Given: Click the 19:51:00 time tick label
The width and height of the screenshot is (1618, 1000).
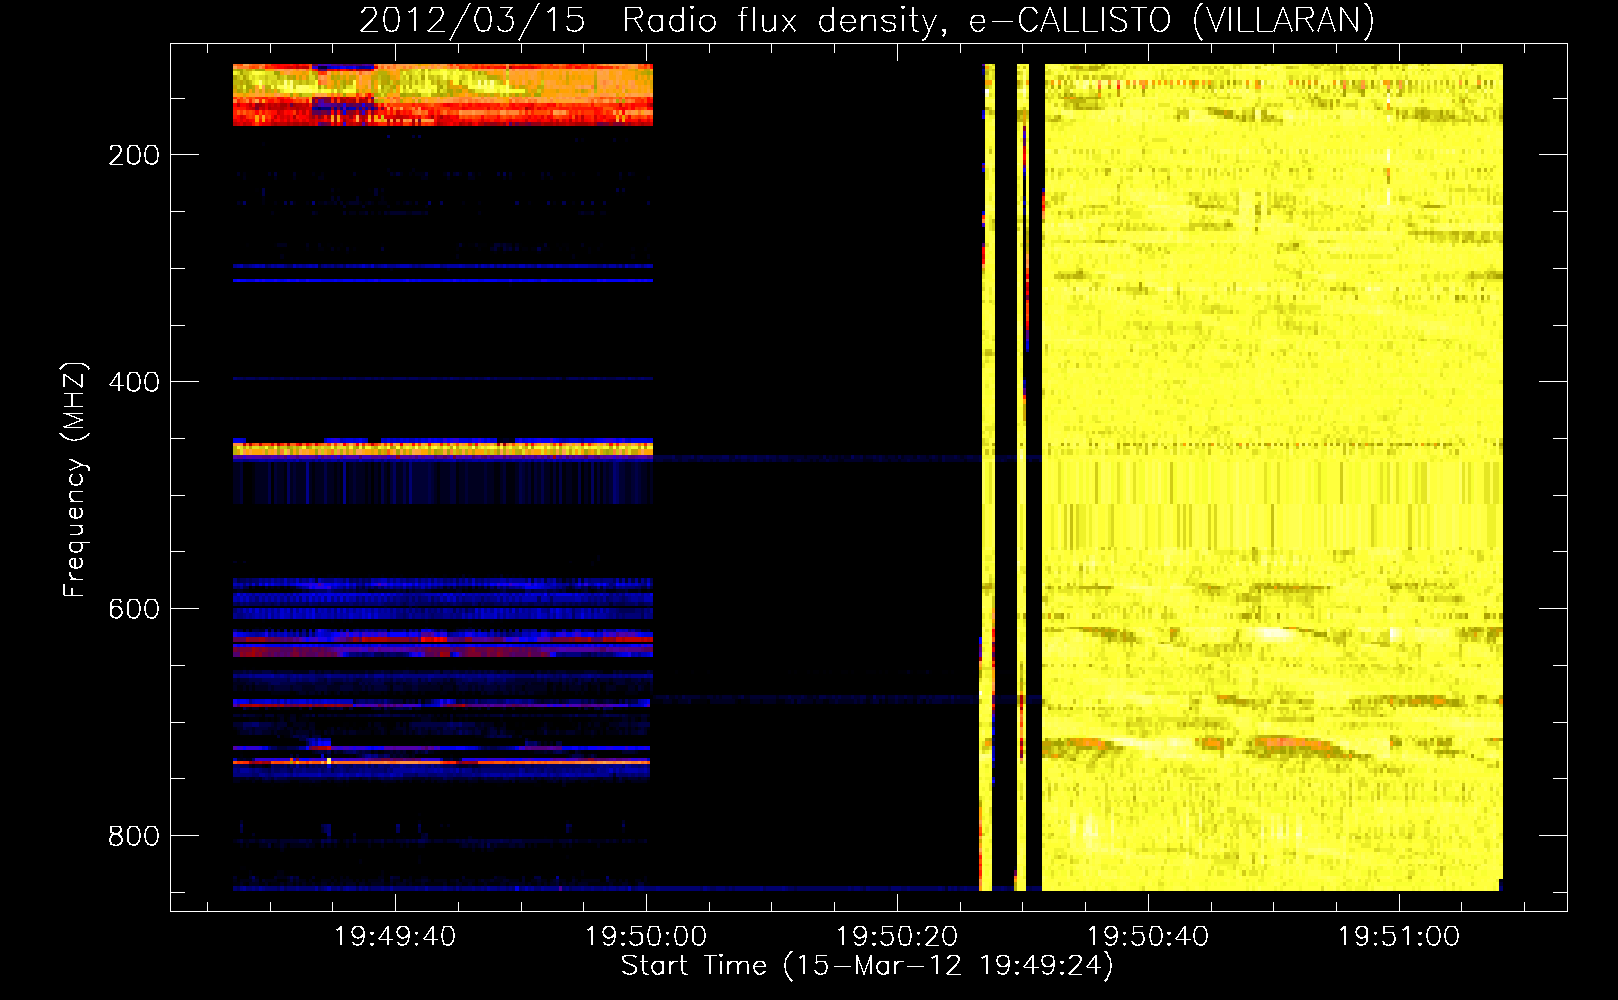Looking at the screenshot, I should [1399, 937].
